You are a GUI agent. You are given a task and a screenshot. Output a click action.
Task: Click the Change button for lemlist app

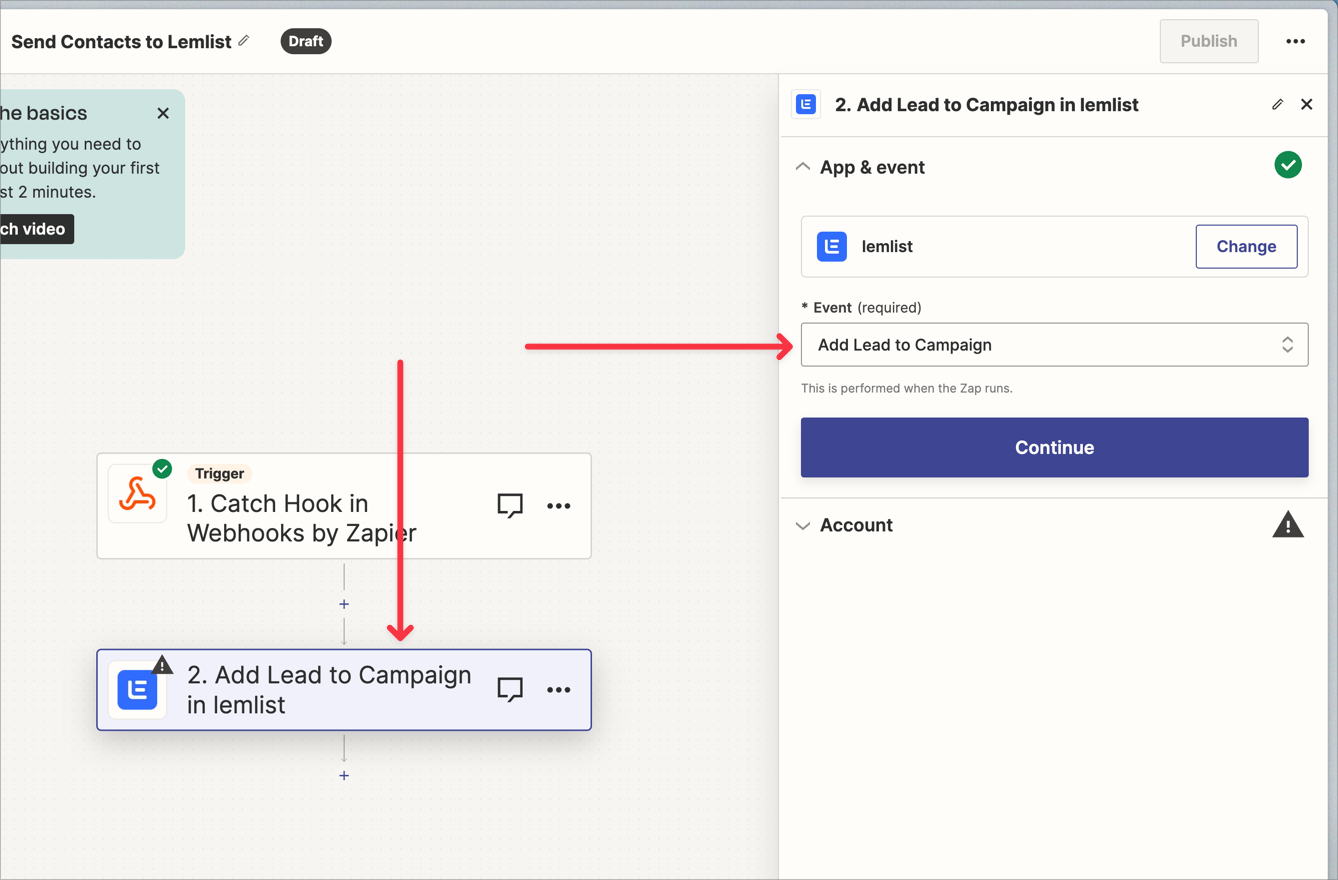click(x=1245, y=246)
